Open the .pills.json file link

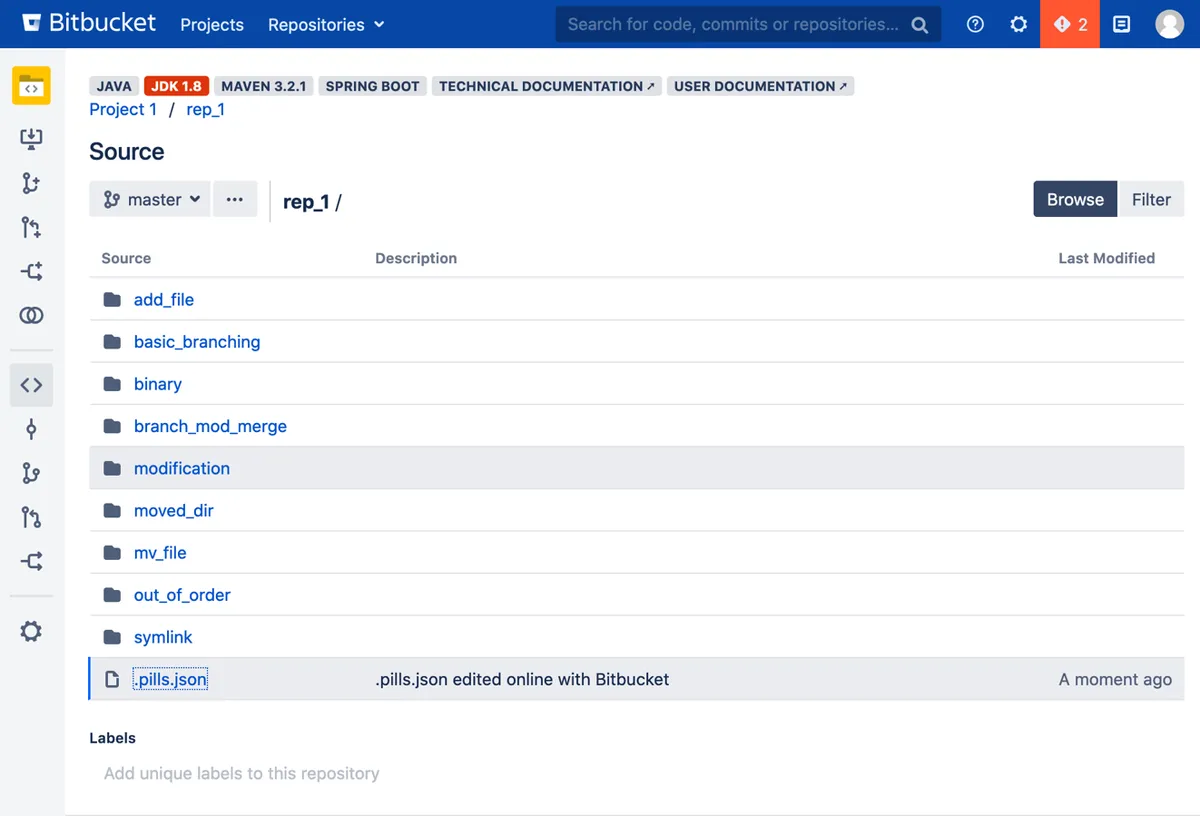tap(170, 680)
